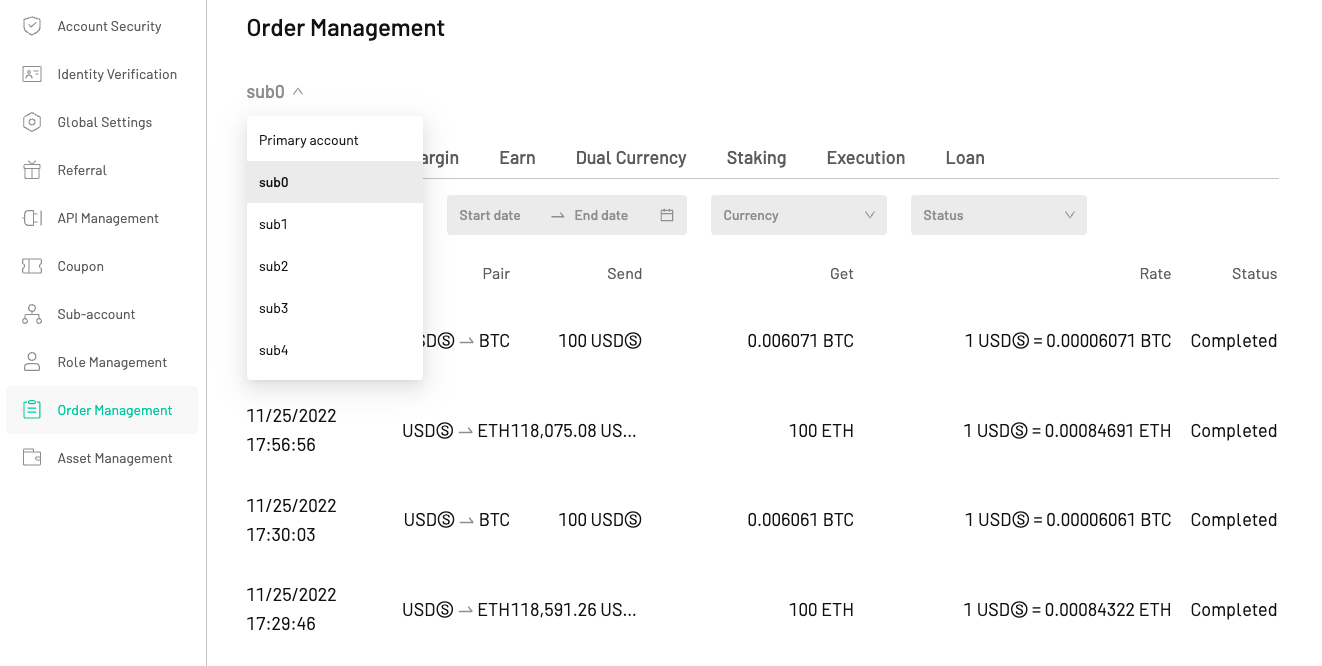Open the Referral sidebar item
Image resolution: width=1322 pixels, height=666 pixels.
click(102, 170)
